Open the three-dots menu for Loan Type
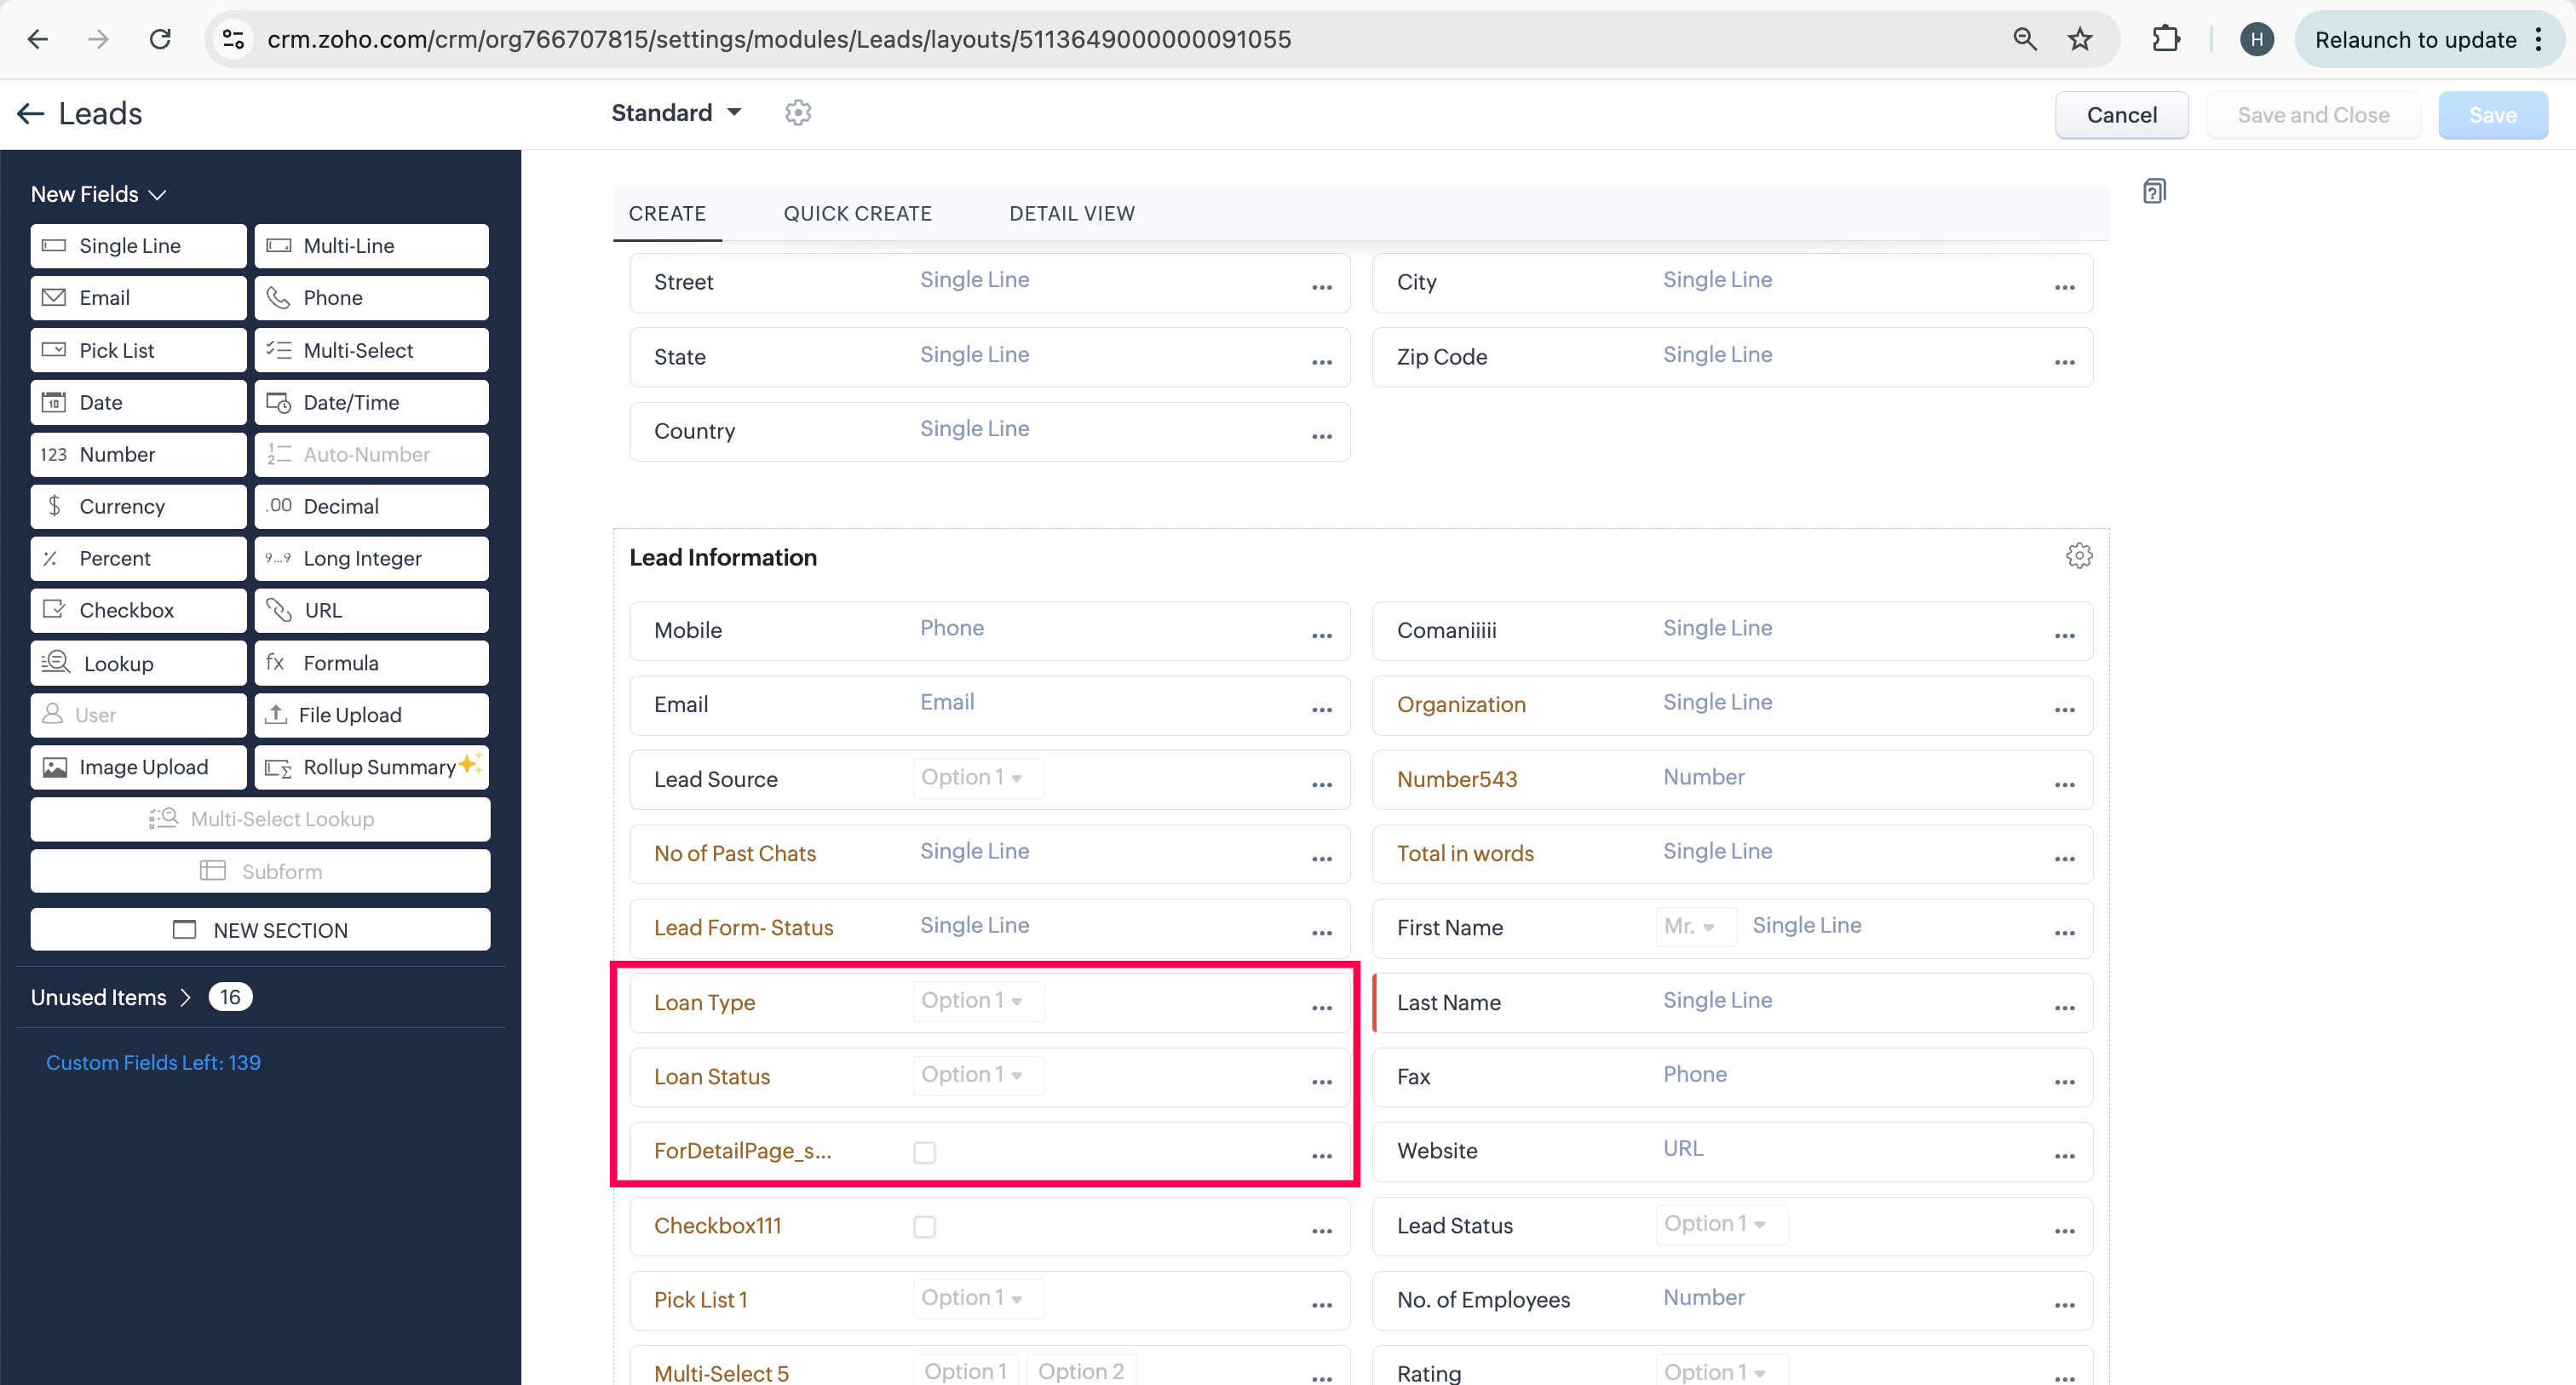2576x1385 pixels. 1321,1008
